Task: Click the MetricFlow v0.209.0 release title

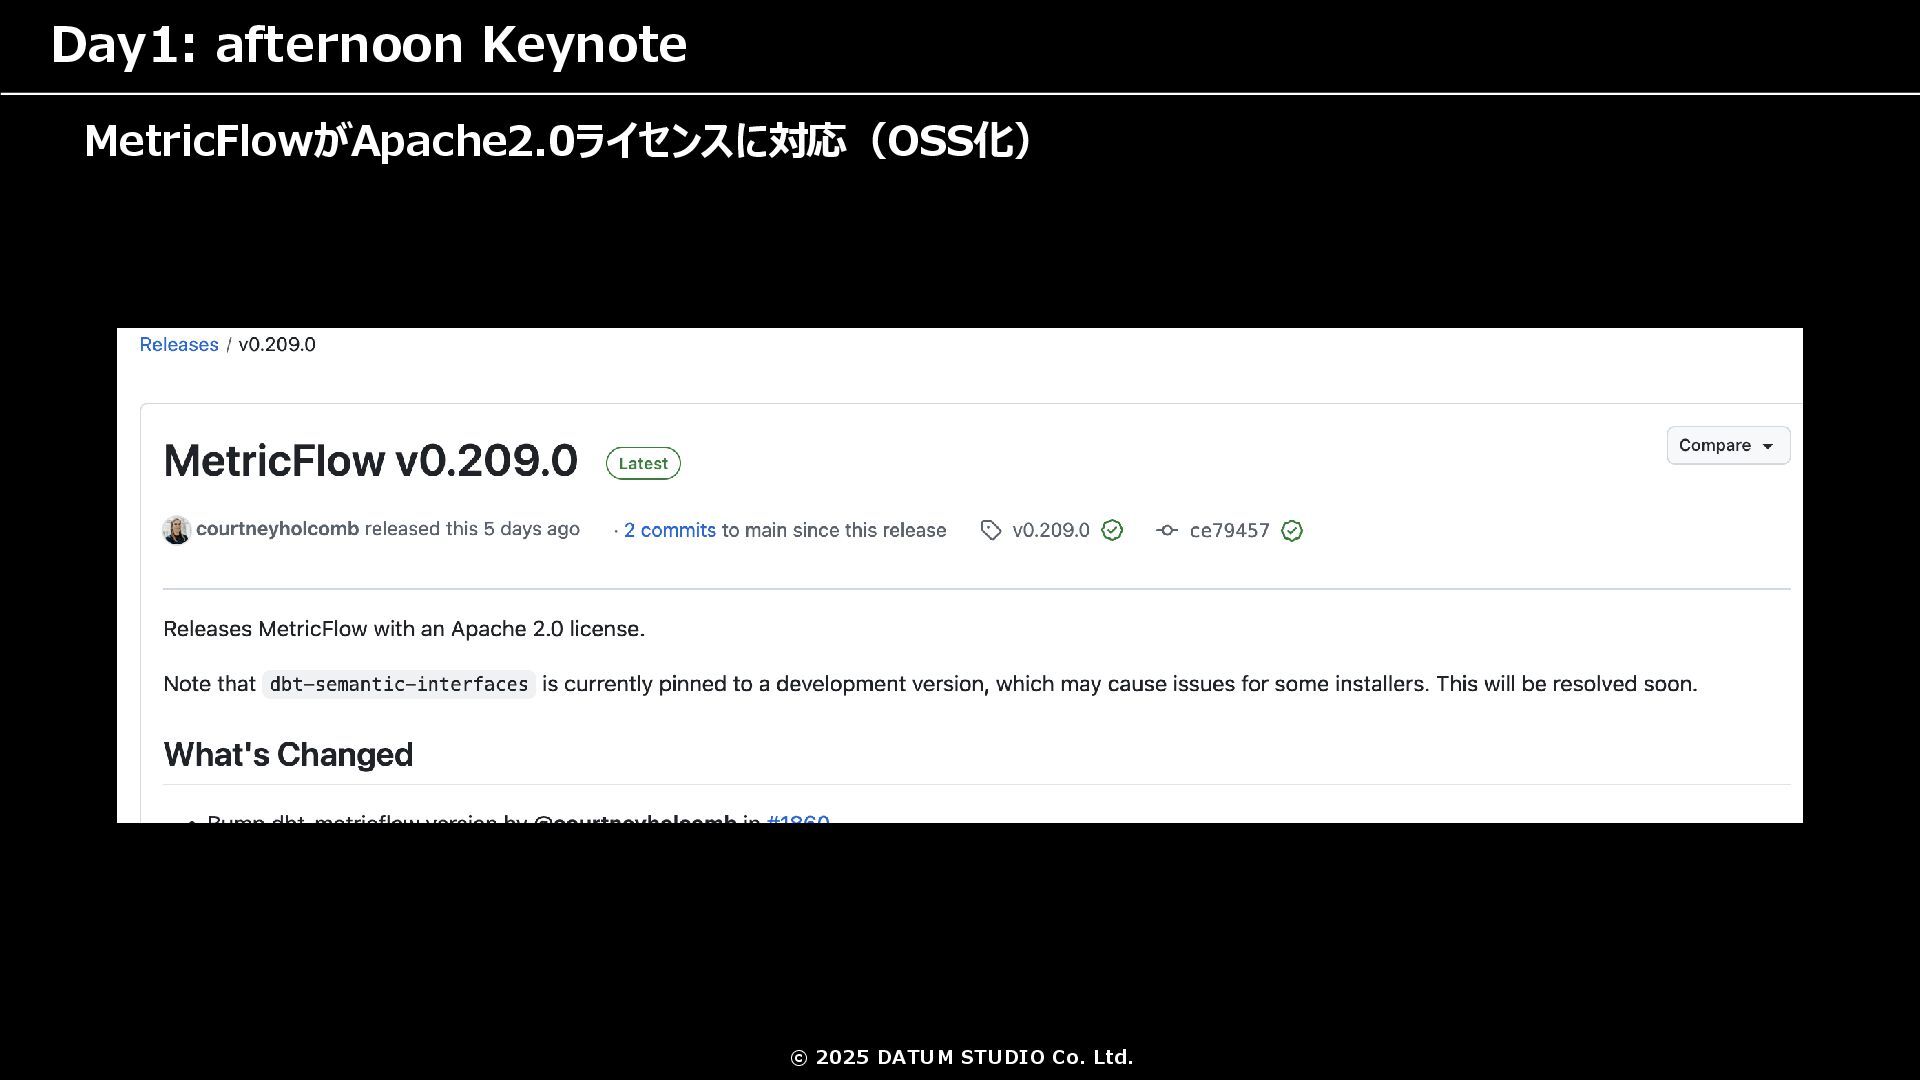Action: pyautogui.click(x=370, y=461)
